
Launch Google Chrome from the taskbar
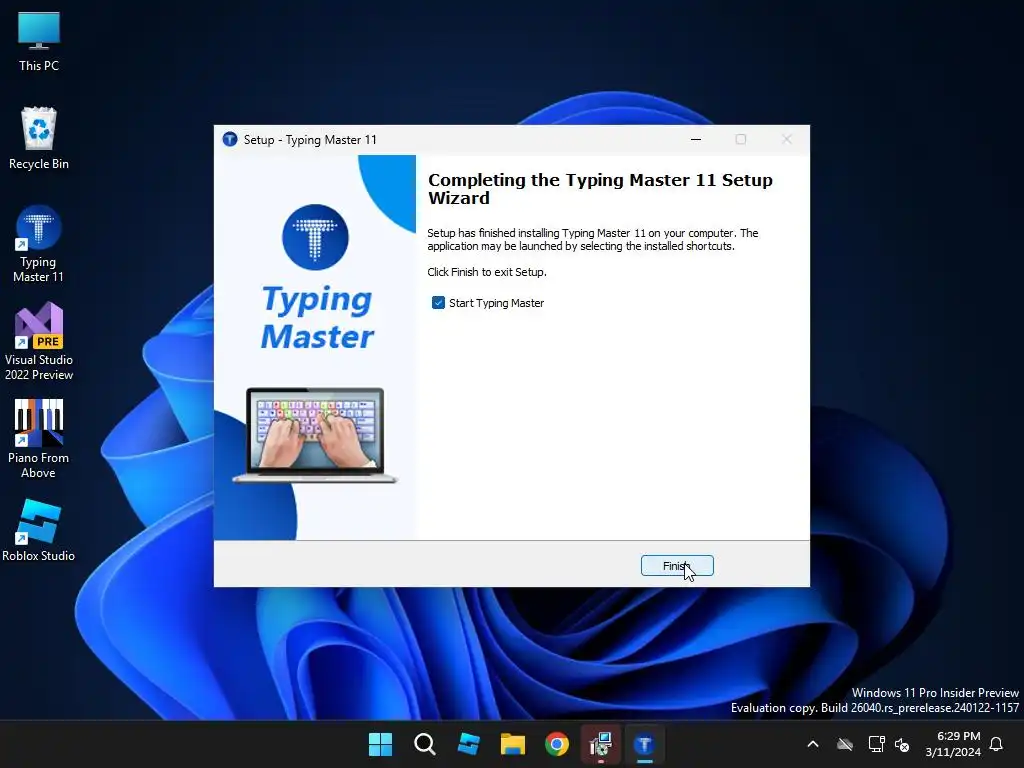click(556, 744)
